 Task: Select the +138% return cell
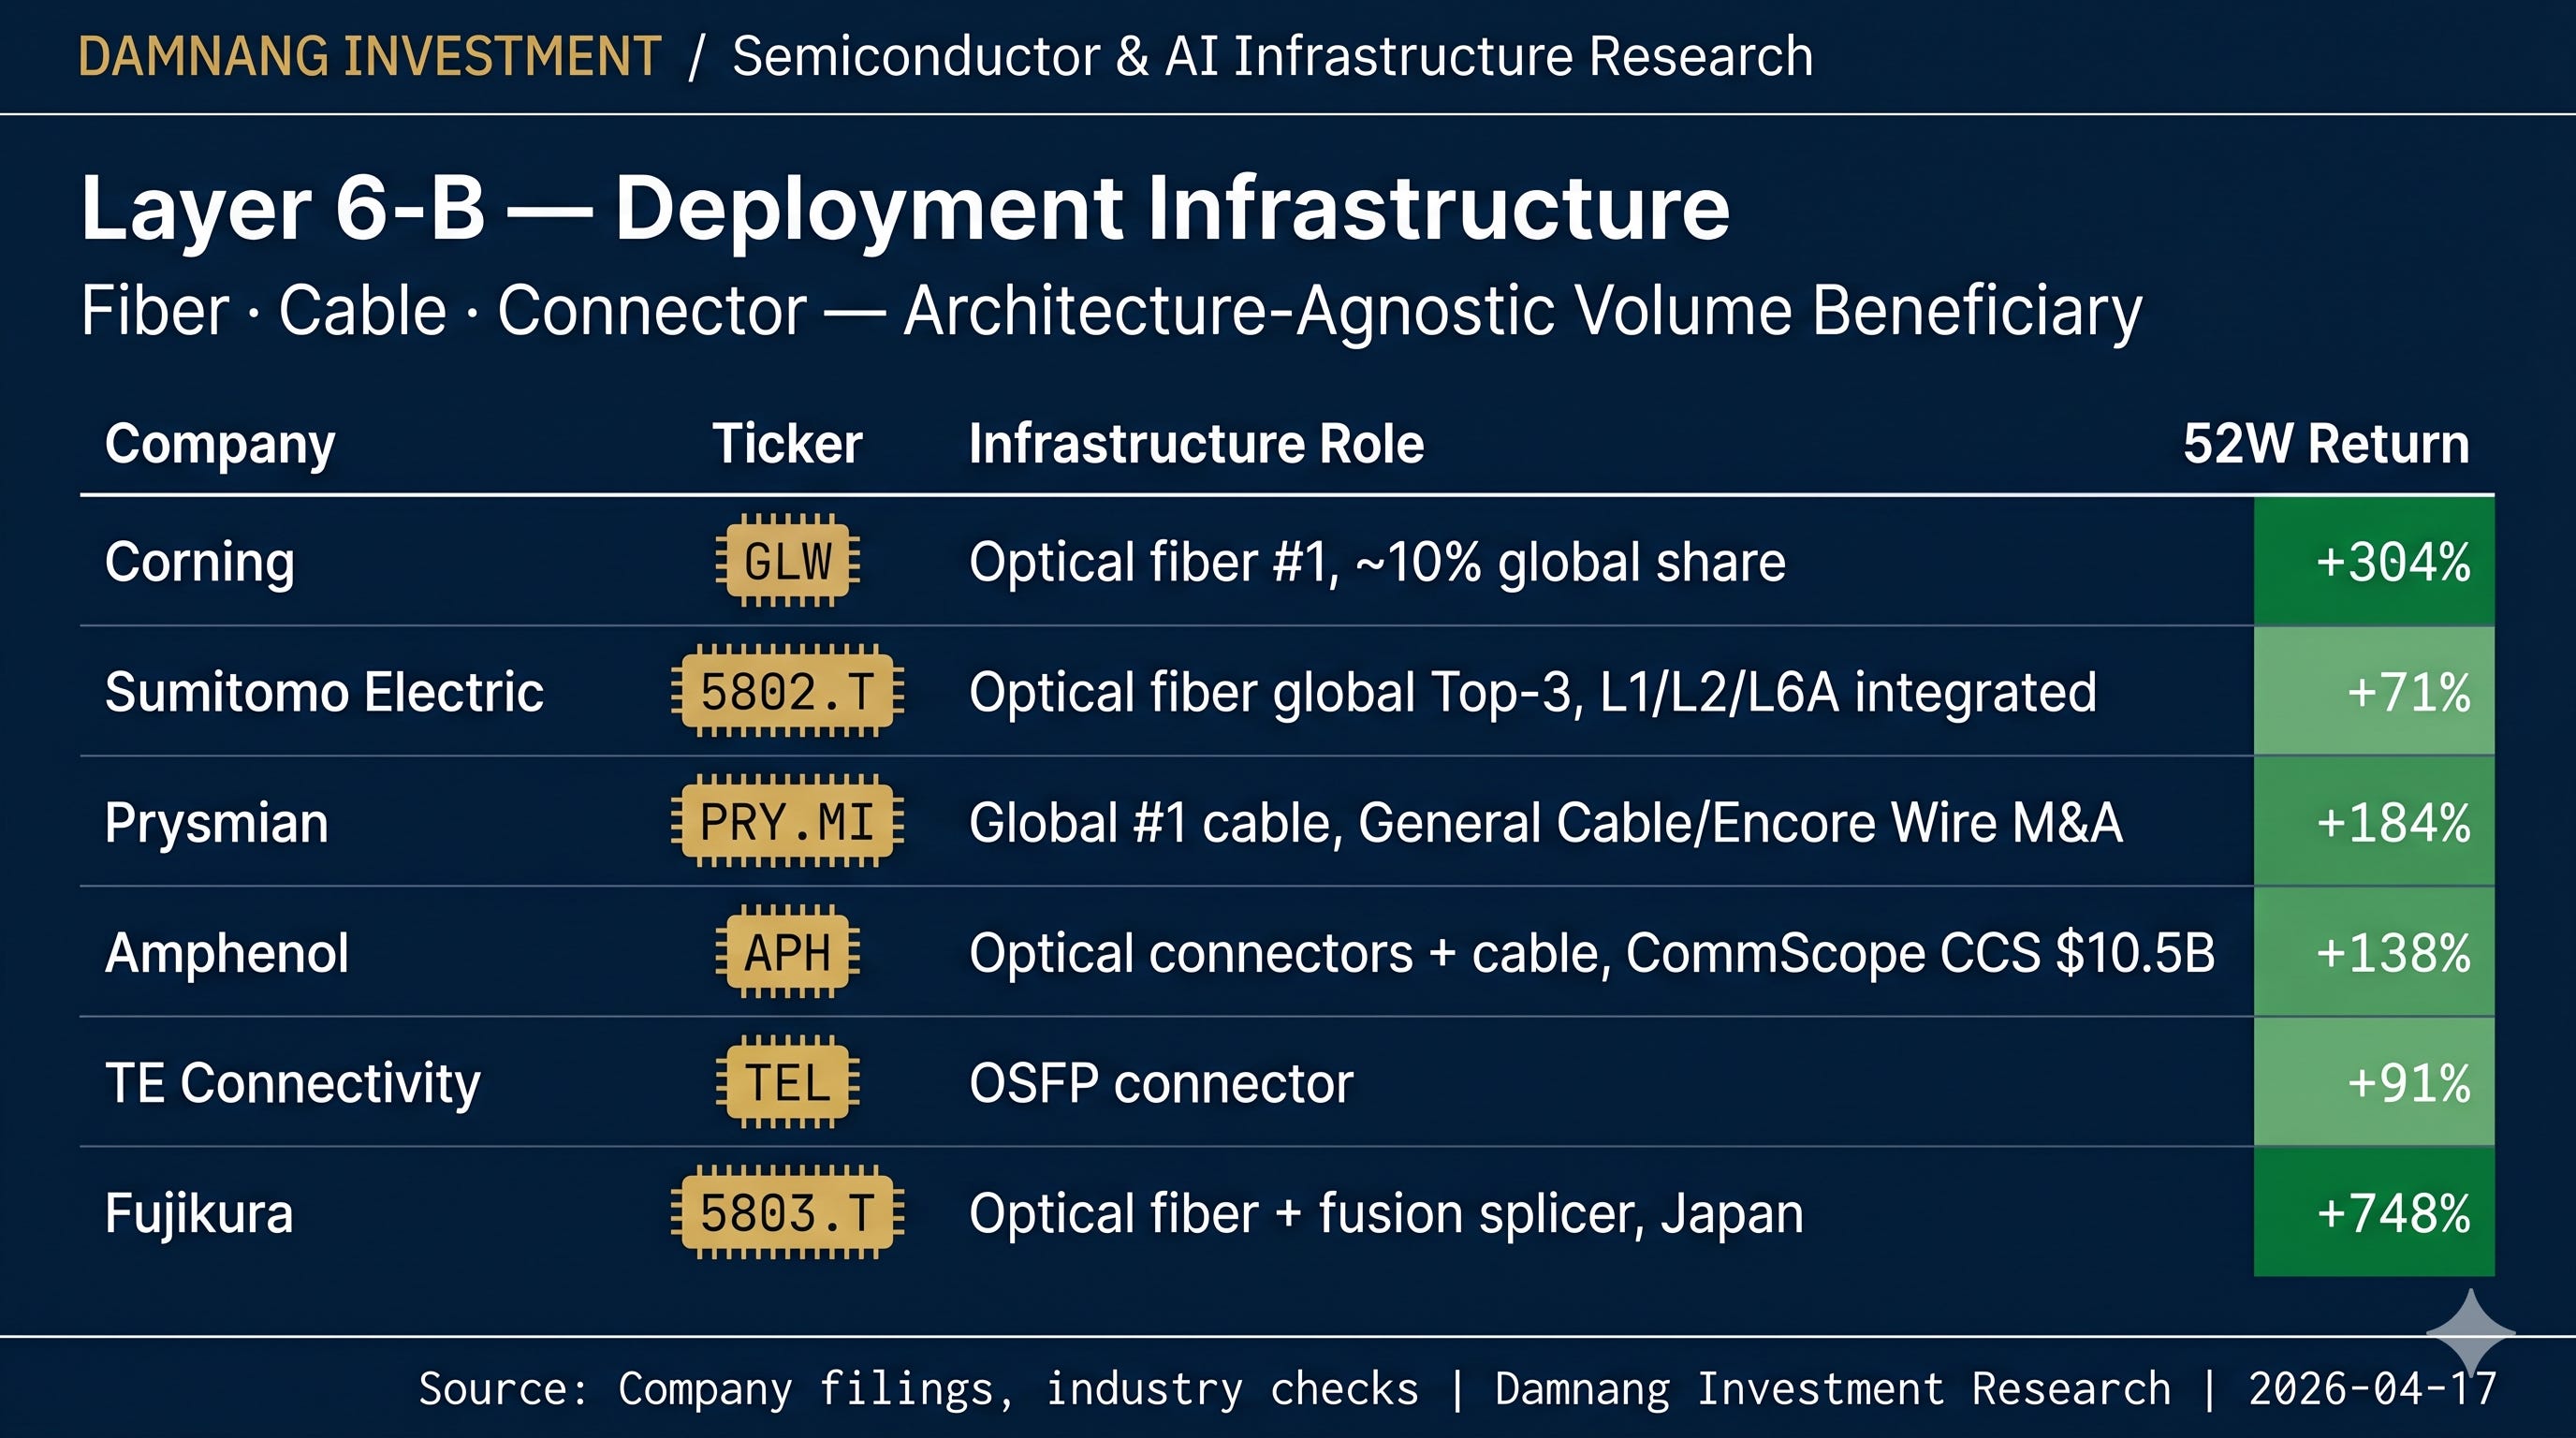(2374, 952)
